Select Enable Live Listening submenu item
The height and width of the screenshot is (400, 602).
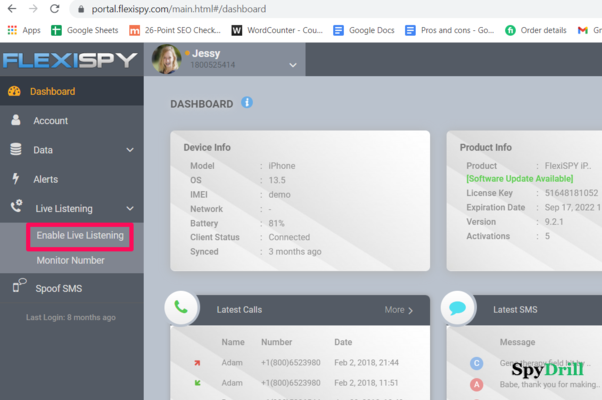pos(80,236)
